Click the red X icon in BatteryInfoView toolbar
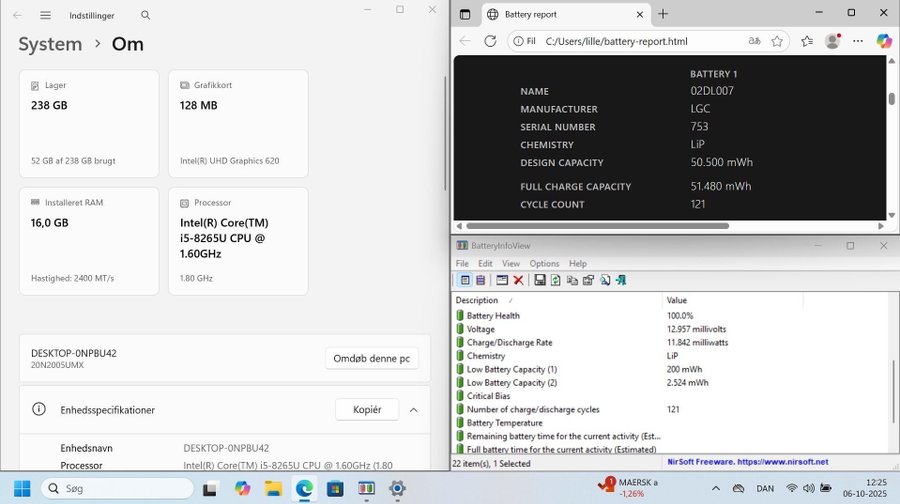The height and width of the screenshot is (504, 900). (x=518, y=280)
